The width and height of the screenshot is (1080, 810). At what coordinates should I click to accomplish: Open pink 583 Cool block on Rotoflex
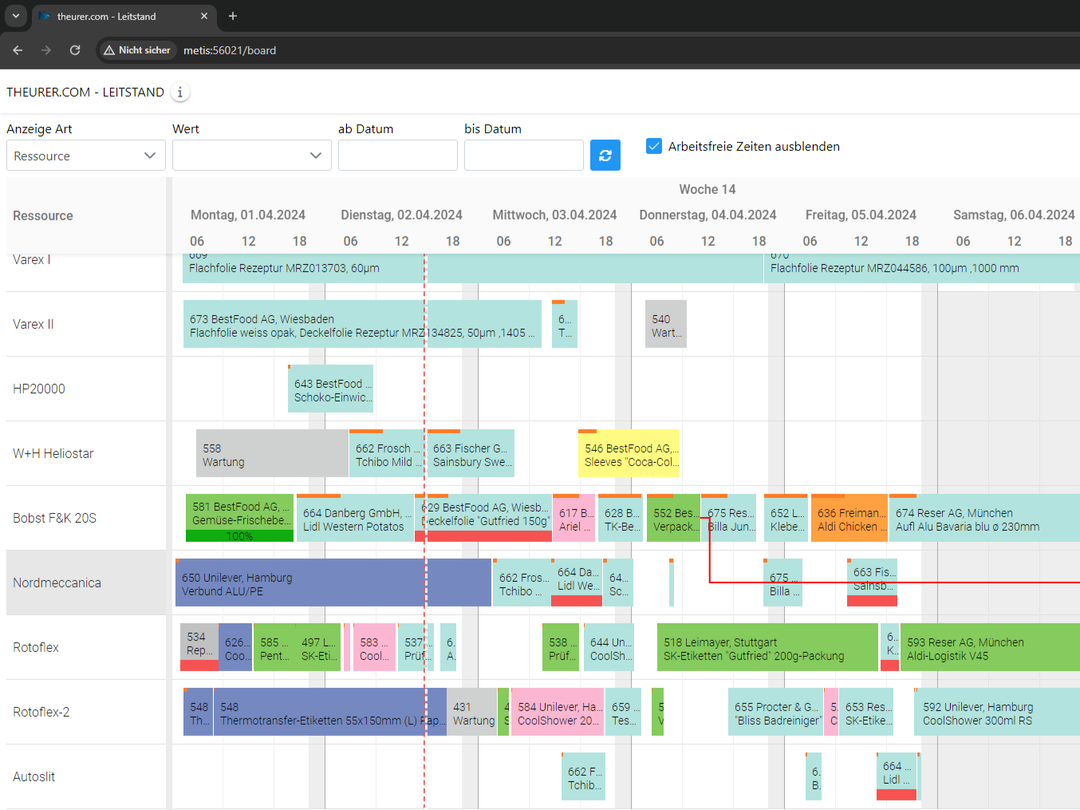pos(373,647)
